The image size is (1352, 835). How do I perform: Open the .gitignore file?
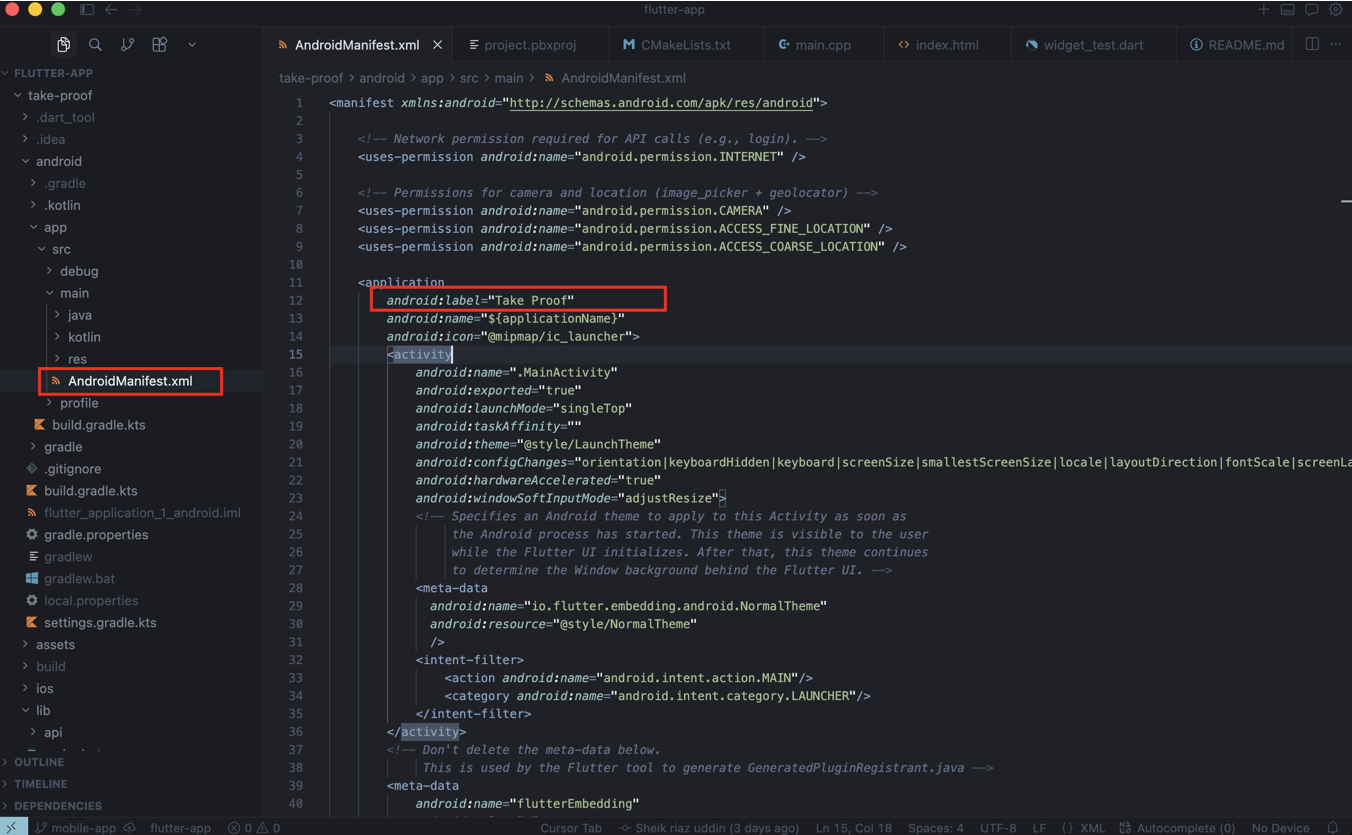tap(131, 469)
